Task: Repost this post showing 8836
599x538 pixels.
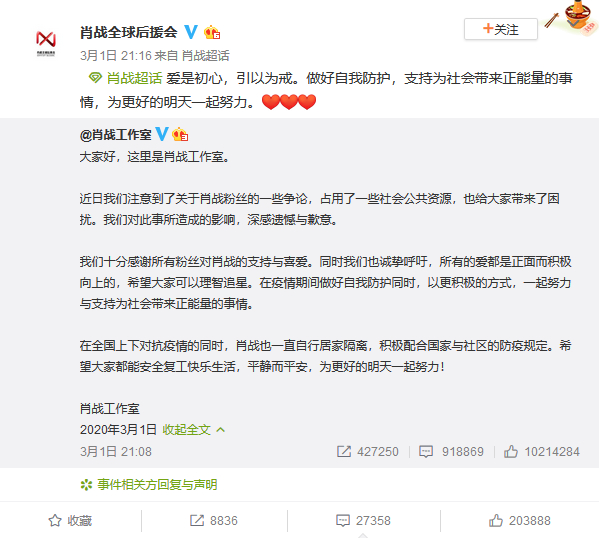Action: point(214,520)
